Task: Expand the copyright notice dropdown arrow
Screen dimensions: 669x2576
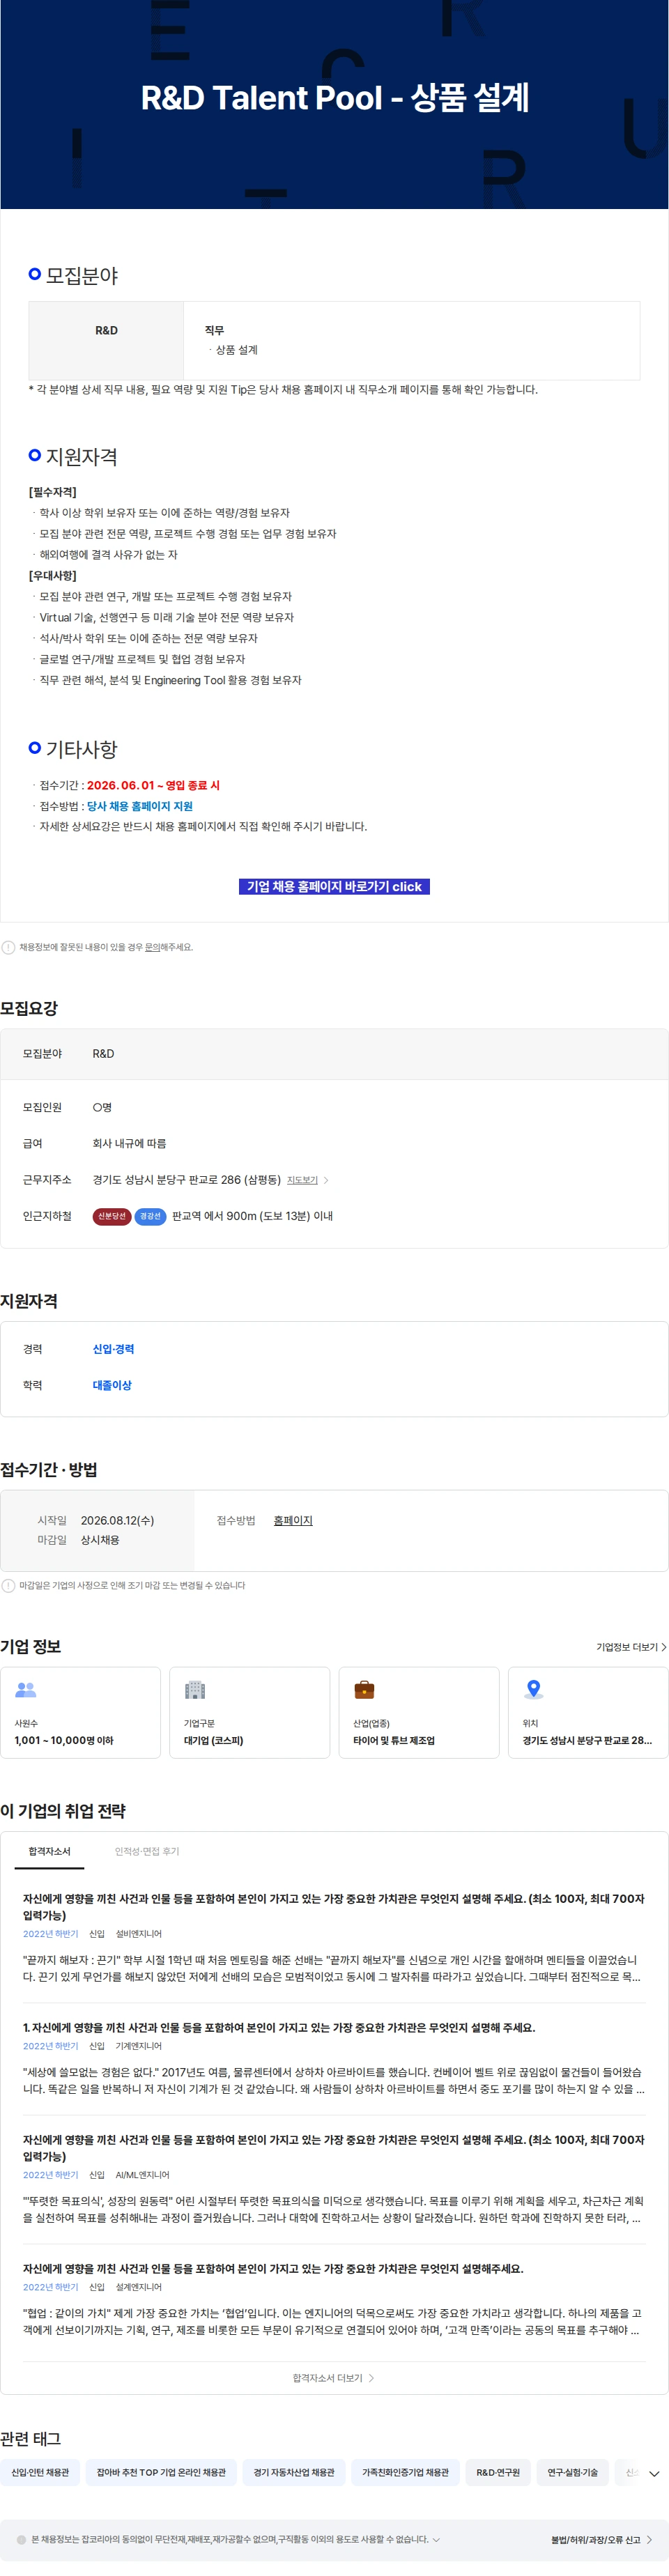Action: 436,2539
